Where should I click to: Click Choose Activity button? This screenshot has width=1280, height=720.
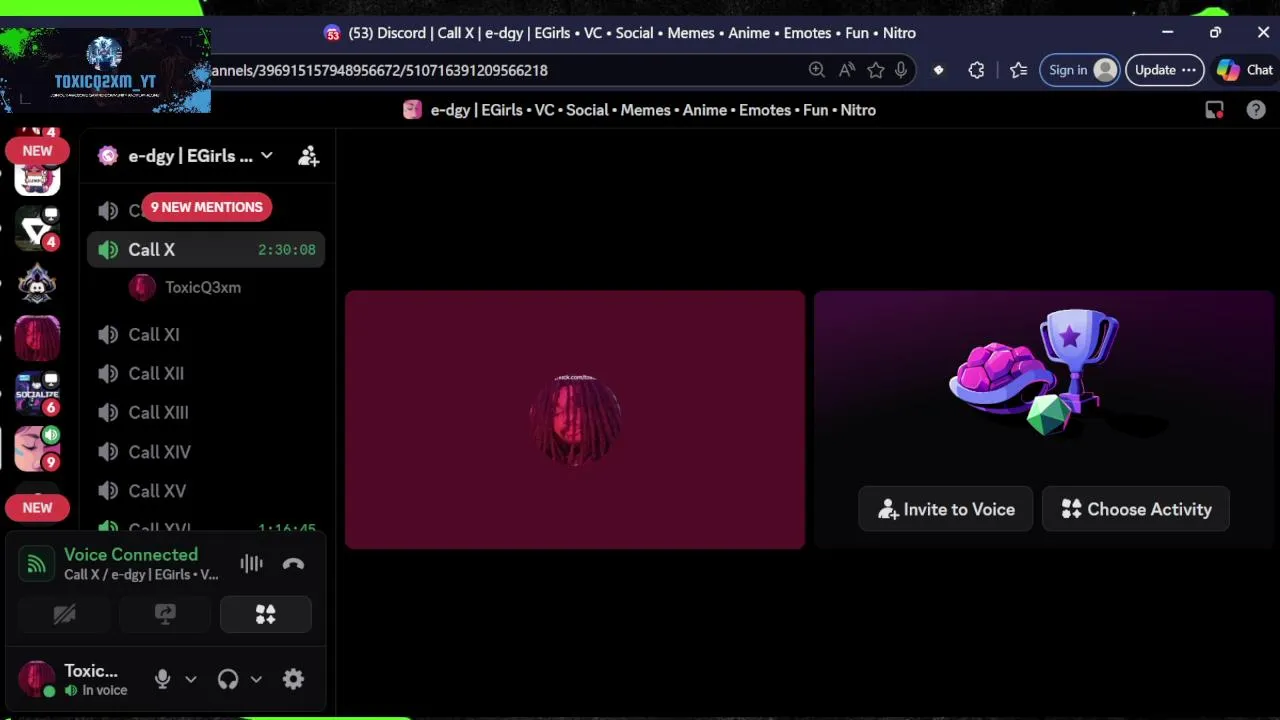(x=1136, y=510)
